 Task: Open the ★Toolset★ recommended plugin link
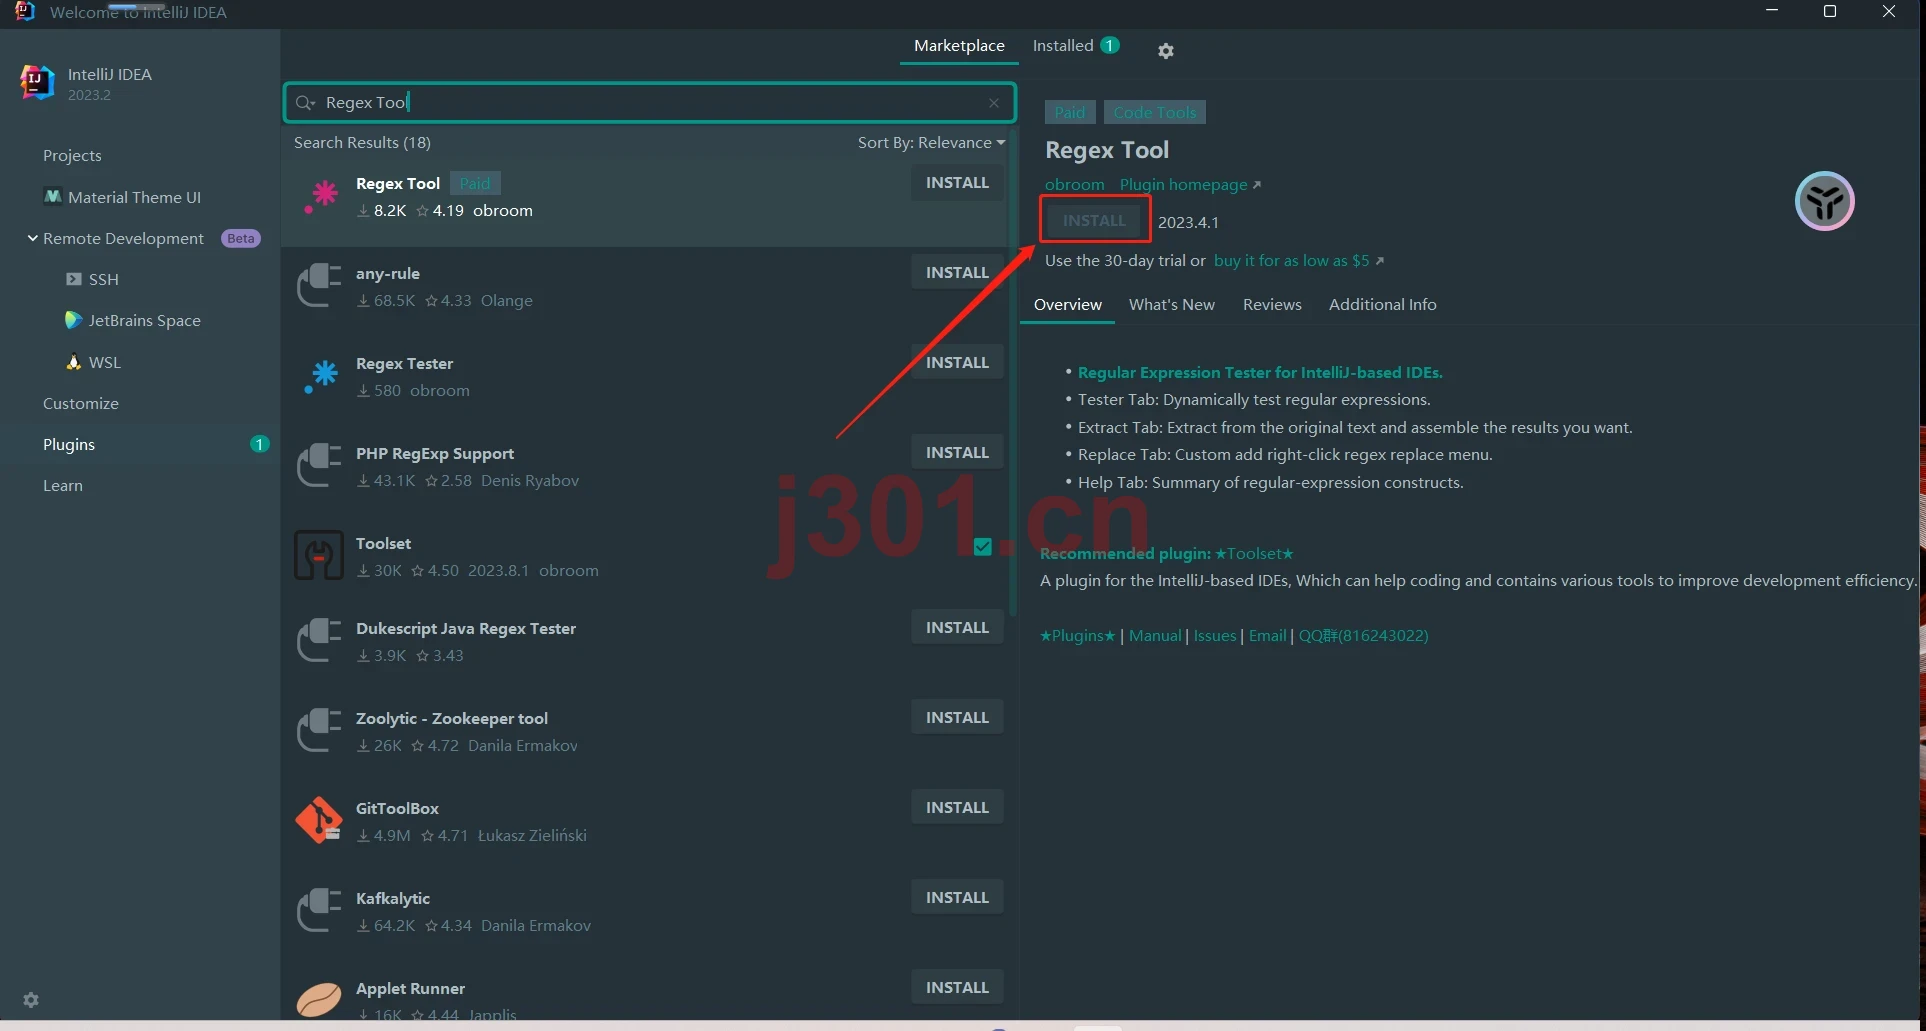pos(1254,554)
